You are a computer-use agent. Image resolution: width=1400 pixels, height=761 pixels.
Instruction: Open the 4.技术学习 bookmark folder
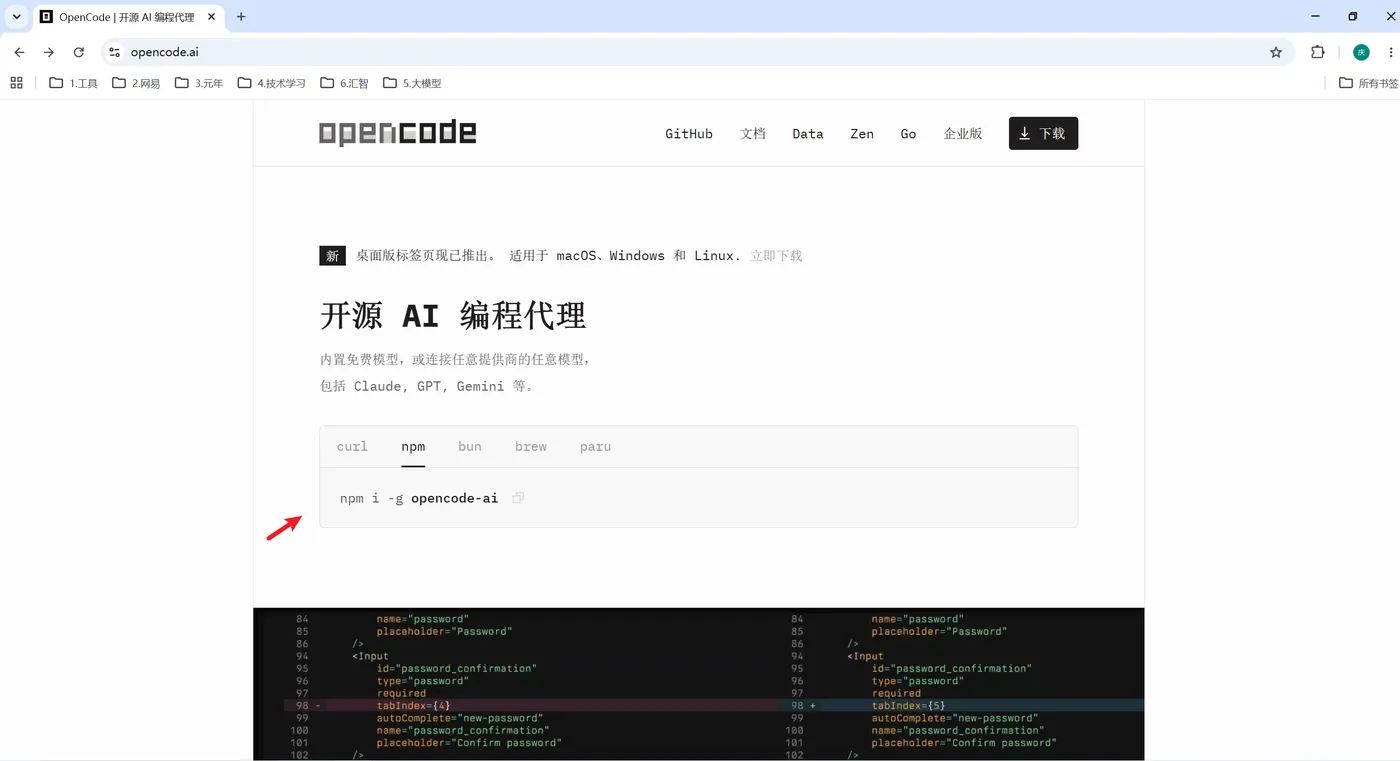point(272,83)
